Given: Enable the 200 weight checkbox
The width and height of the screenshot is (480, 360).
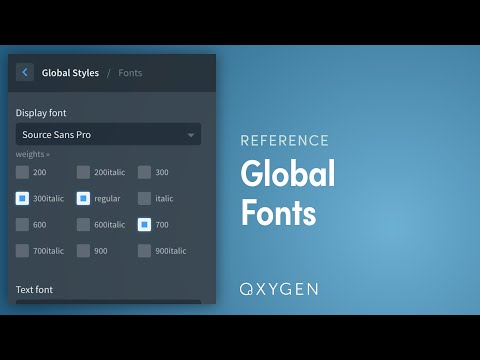Looking at the screenshot, I should (22, 172).
